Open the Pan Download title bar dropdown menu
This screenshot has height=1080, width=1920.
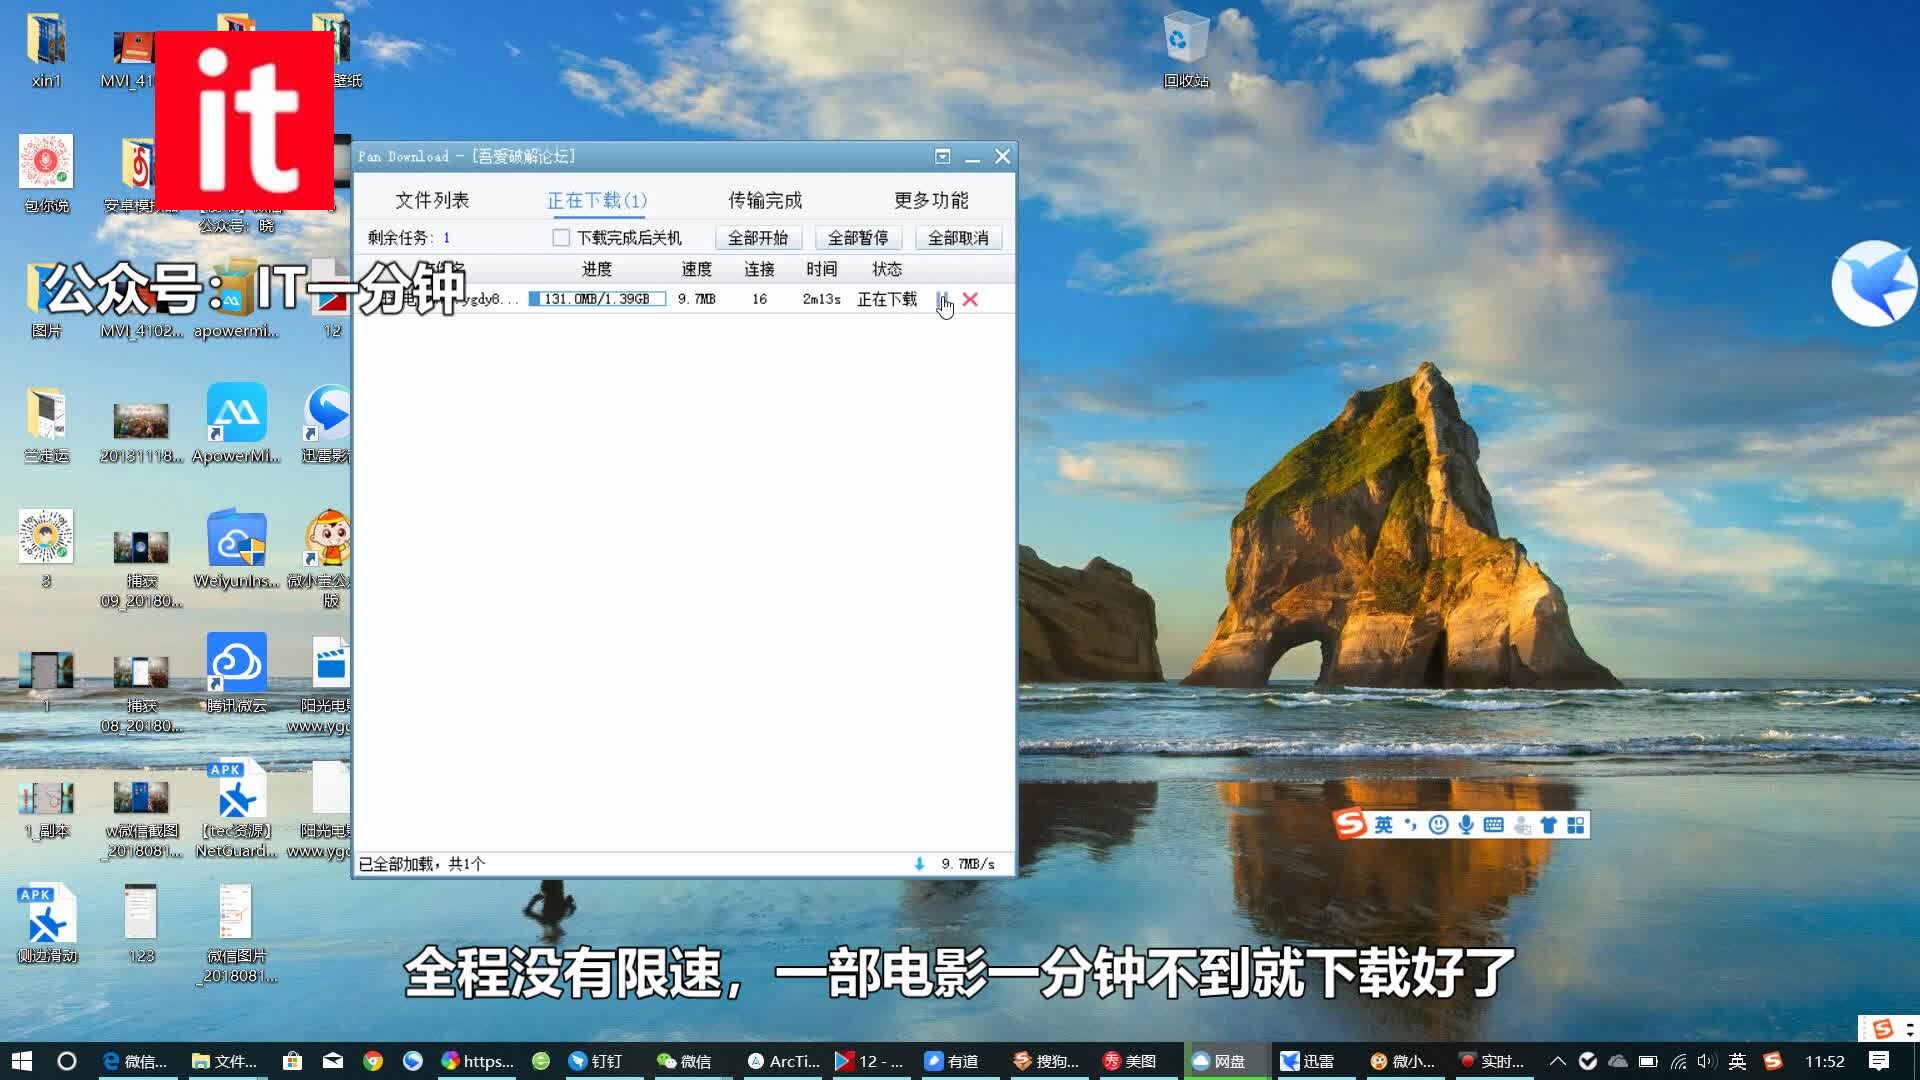point(942,156)
